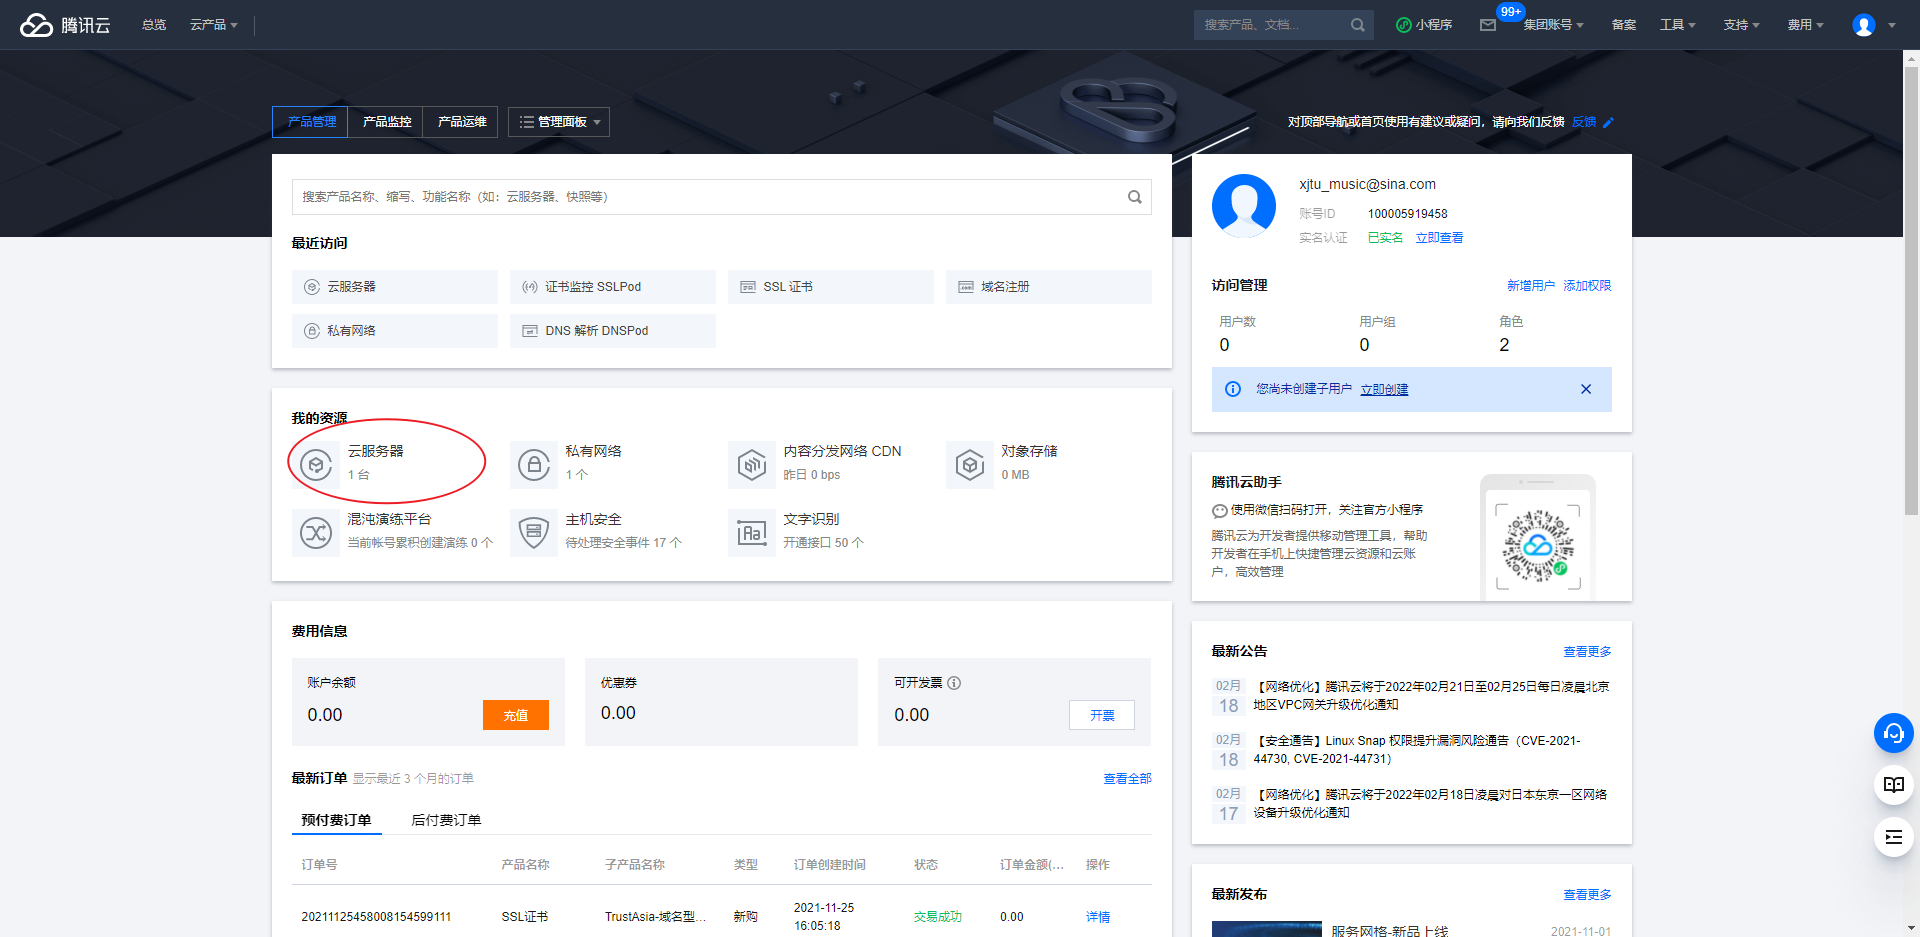Select the 预付费订单 tab
Screen dimensions: 1920x937
point(336,820)
